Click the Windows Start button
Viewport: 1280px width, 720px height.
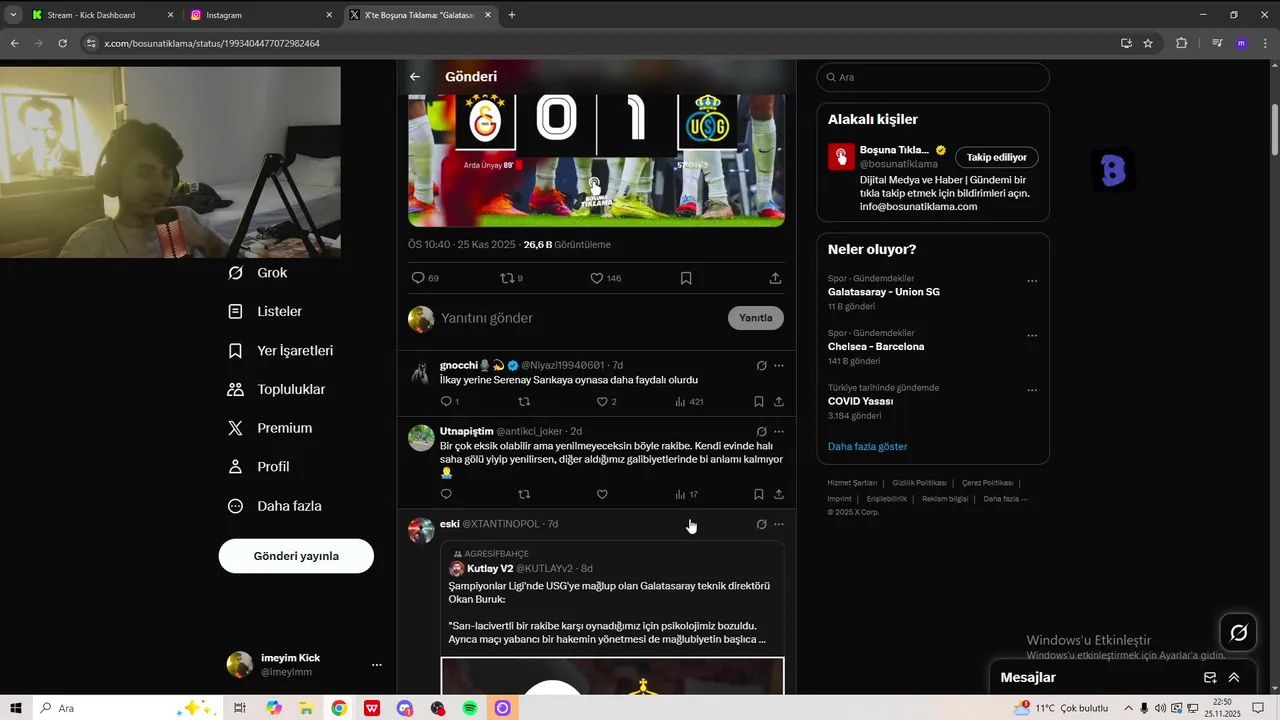click(x=16, y=708)
